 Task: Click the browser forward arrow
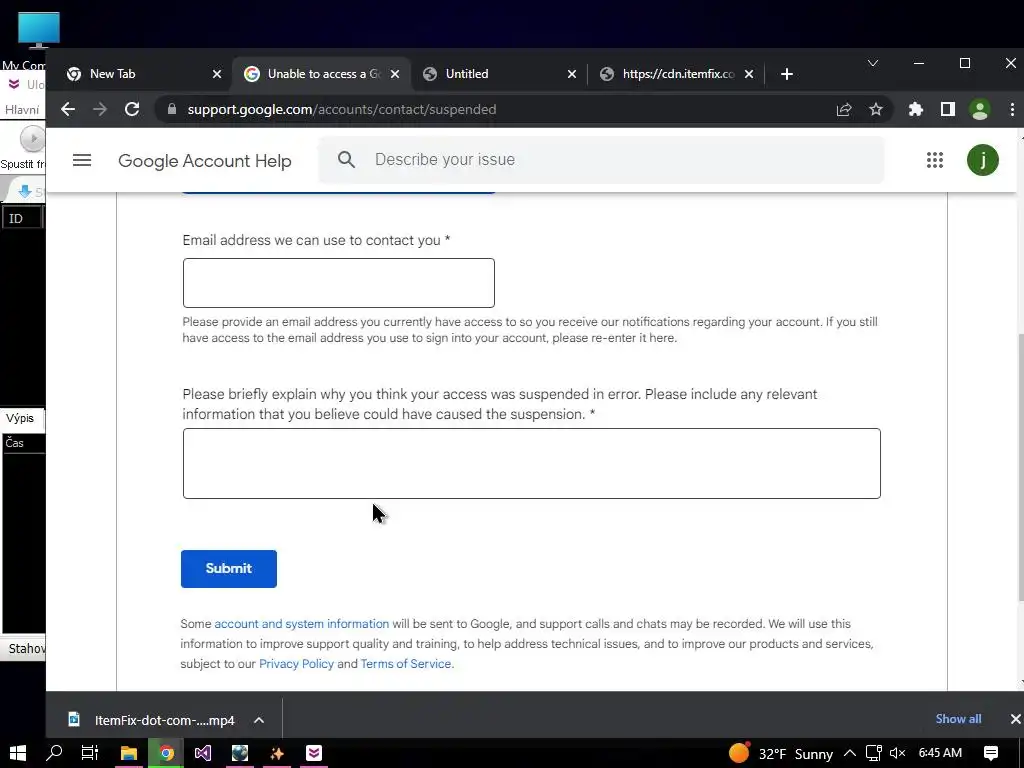(x=100, y=109)
